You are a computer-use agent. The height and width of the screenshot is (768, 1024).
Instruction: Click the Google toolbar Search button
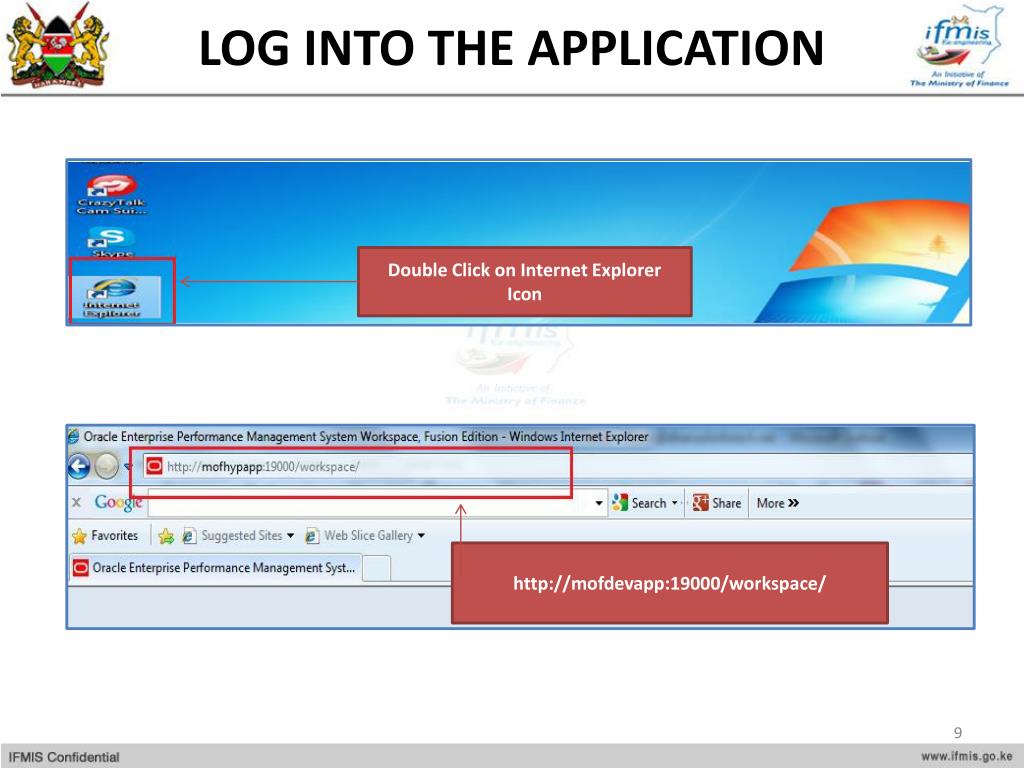(640, 503)
